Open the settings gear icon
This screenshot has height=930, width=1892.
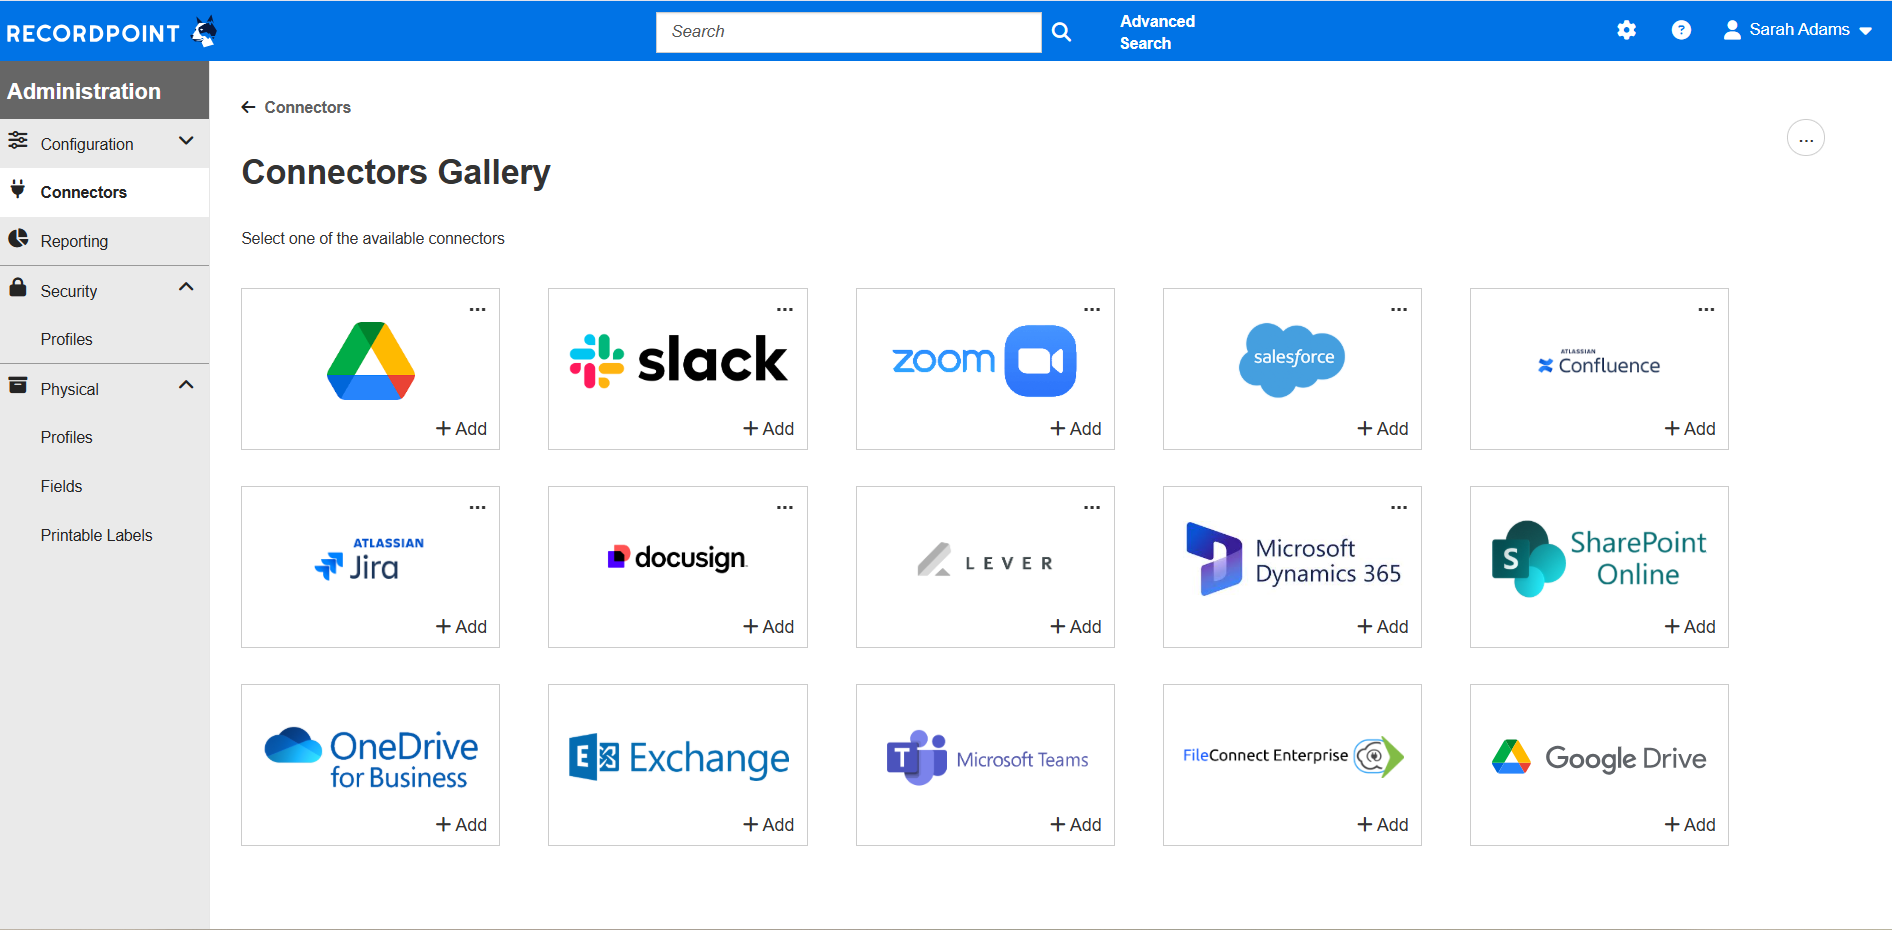pos(1627,30)
